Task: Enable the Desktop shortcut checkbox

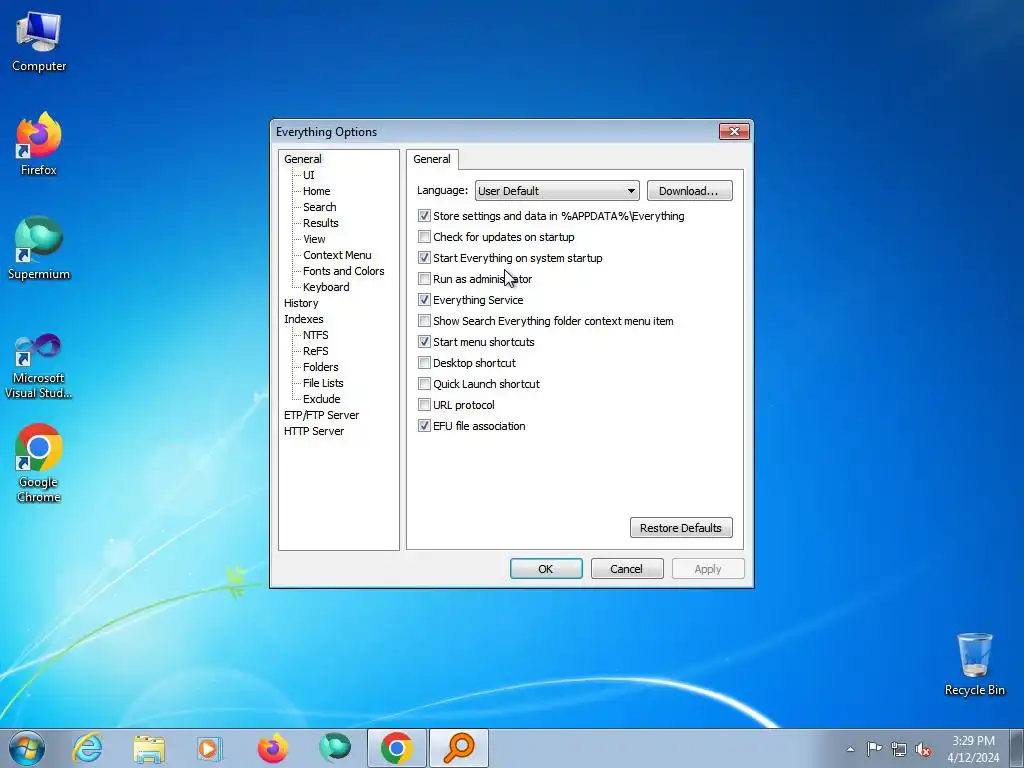Action: click(x=424, y=362)
